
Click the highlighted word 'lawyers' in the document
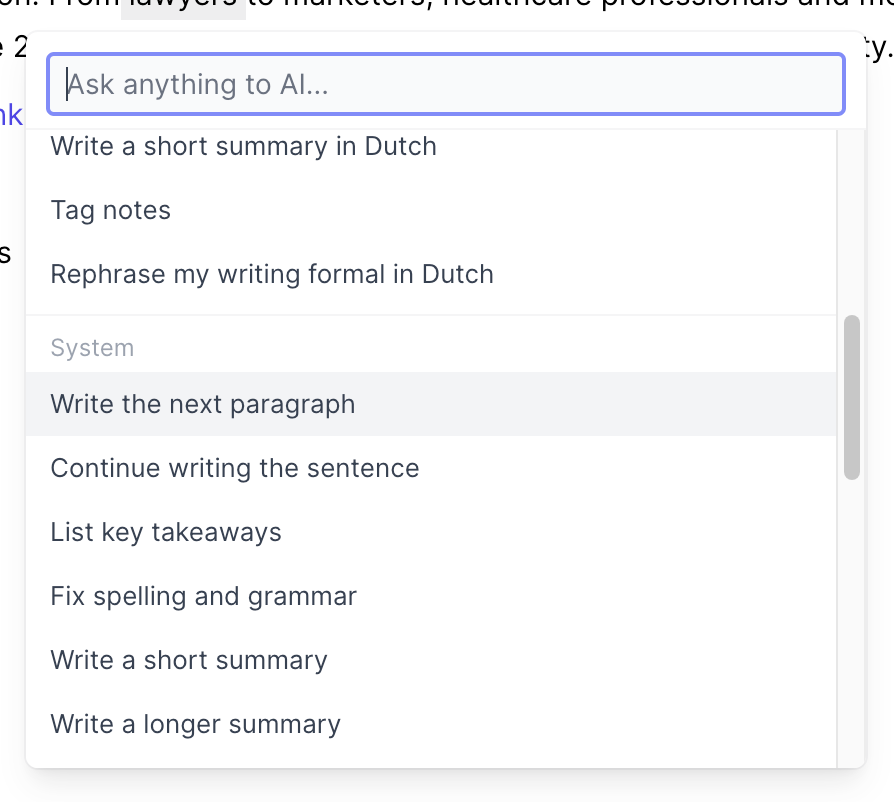click(x=183, y=5)
